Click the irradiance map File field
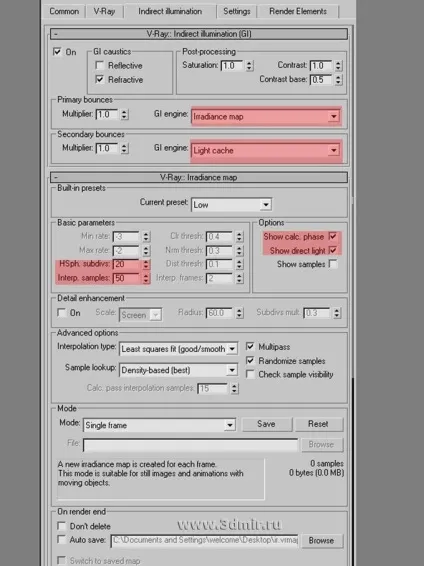Screen dimensions: 424x566 (x=191, y=445)
